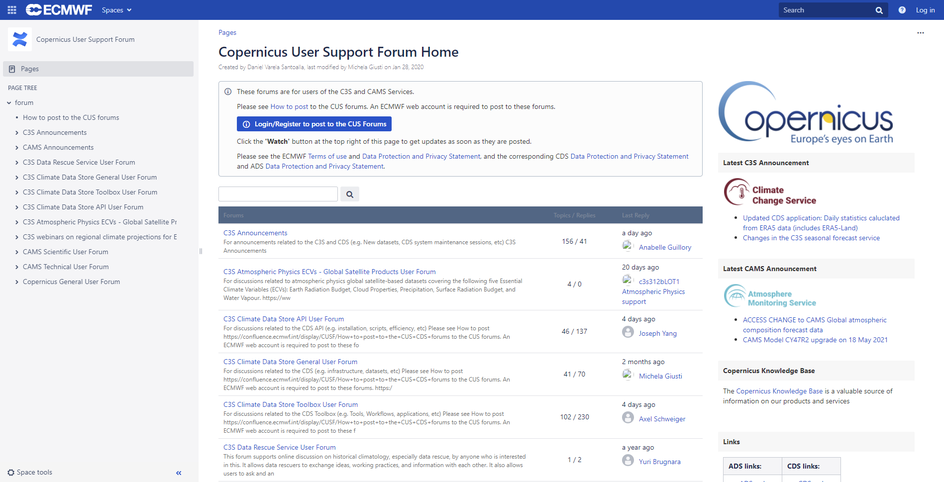Expand CAMS Announcements tree item
The width and height of the screenshot is (944, 482).
pyautogui.click(x=17, y=147)
